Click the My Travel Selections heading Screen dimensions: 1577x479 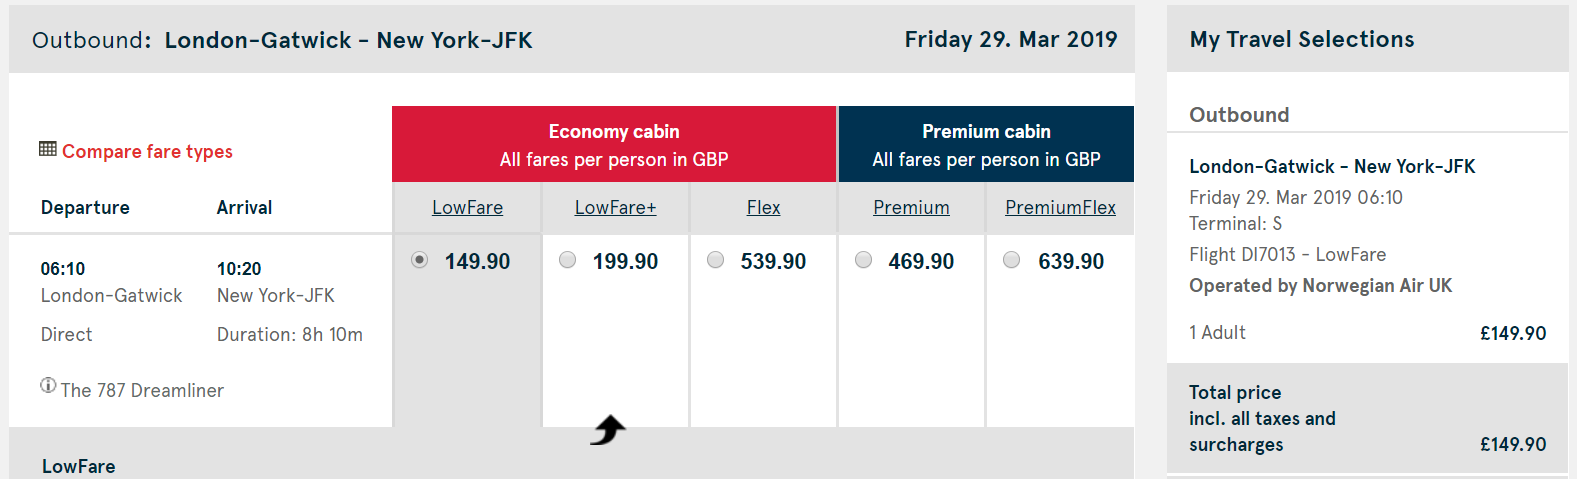pyautogui.click(x=1301, y=39)
